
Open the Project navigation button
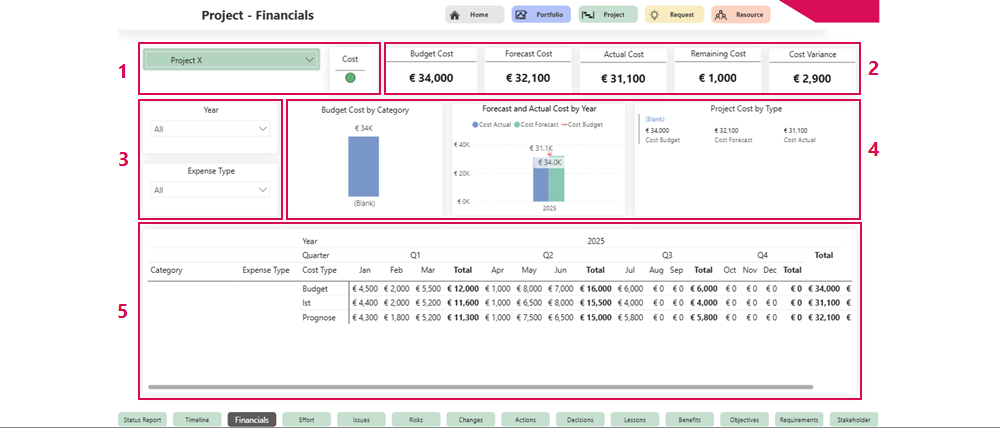[x=608, y=15]
